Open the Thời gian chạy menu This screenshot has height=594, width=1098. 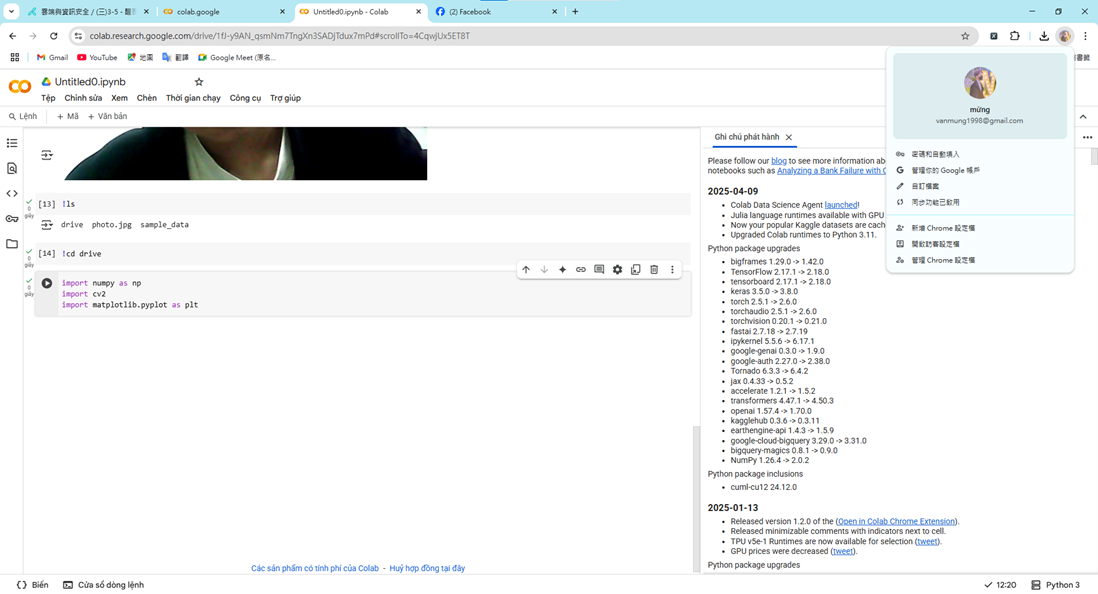[193, 98]
